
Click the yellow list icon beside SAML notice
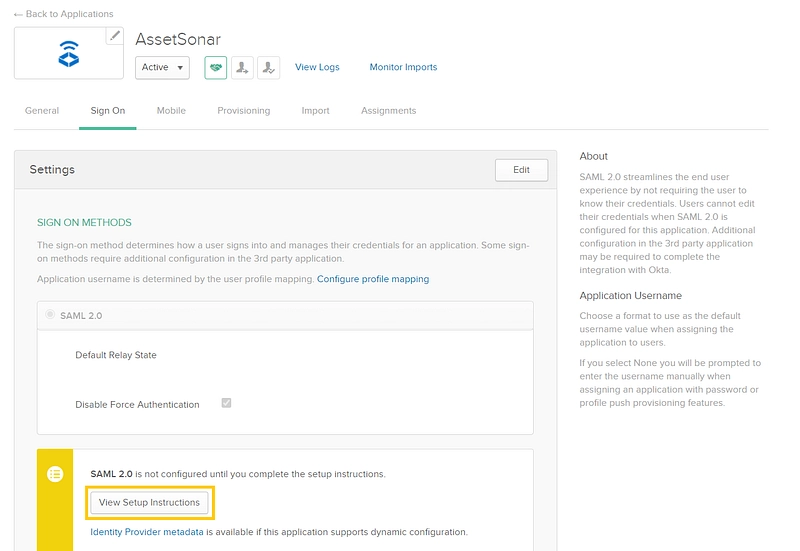[x=55, y=474]
